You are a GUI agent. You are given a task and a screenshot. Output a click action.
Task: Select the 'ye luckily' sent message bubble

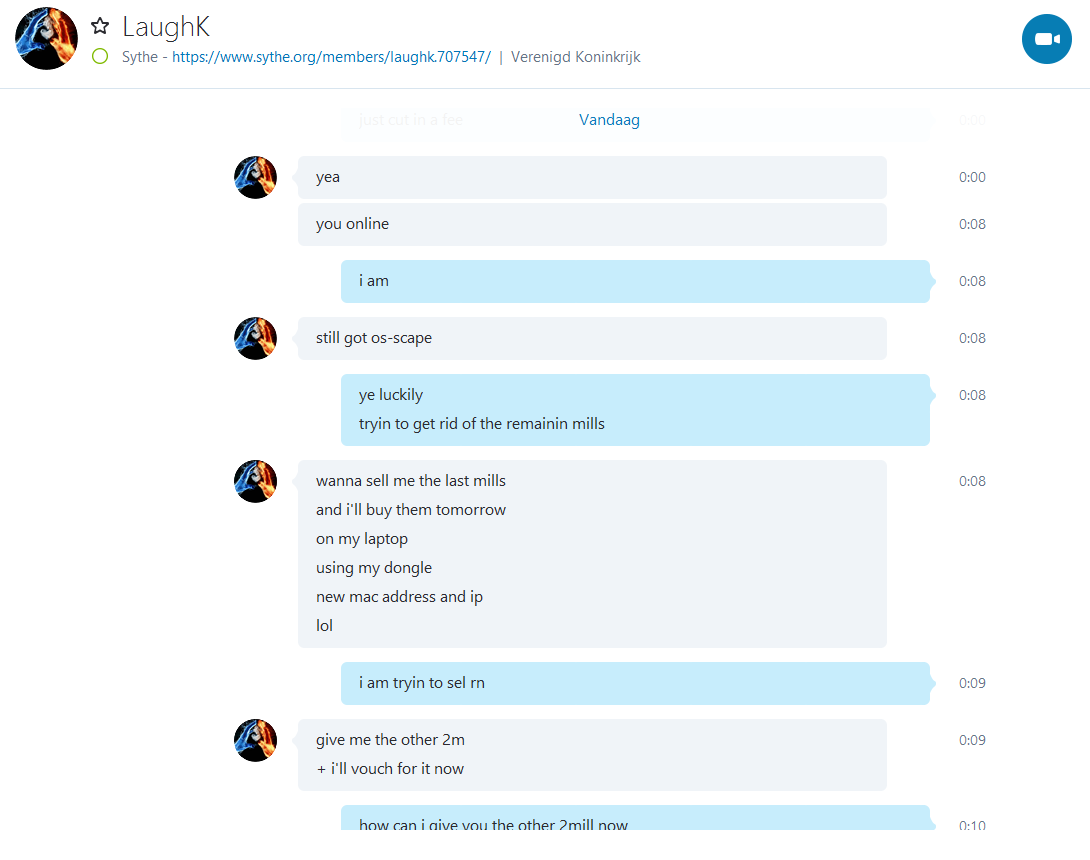coord(635,409)
